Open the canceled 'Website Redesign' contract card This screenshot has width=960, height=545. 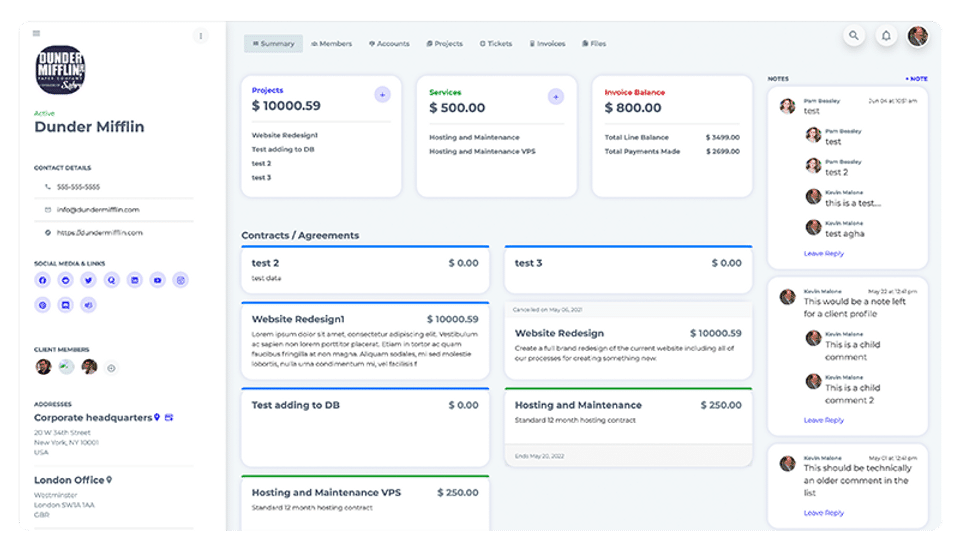pyautogui.click(x=628, y=340)
